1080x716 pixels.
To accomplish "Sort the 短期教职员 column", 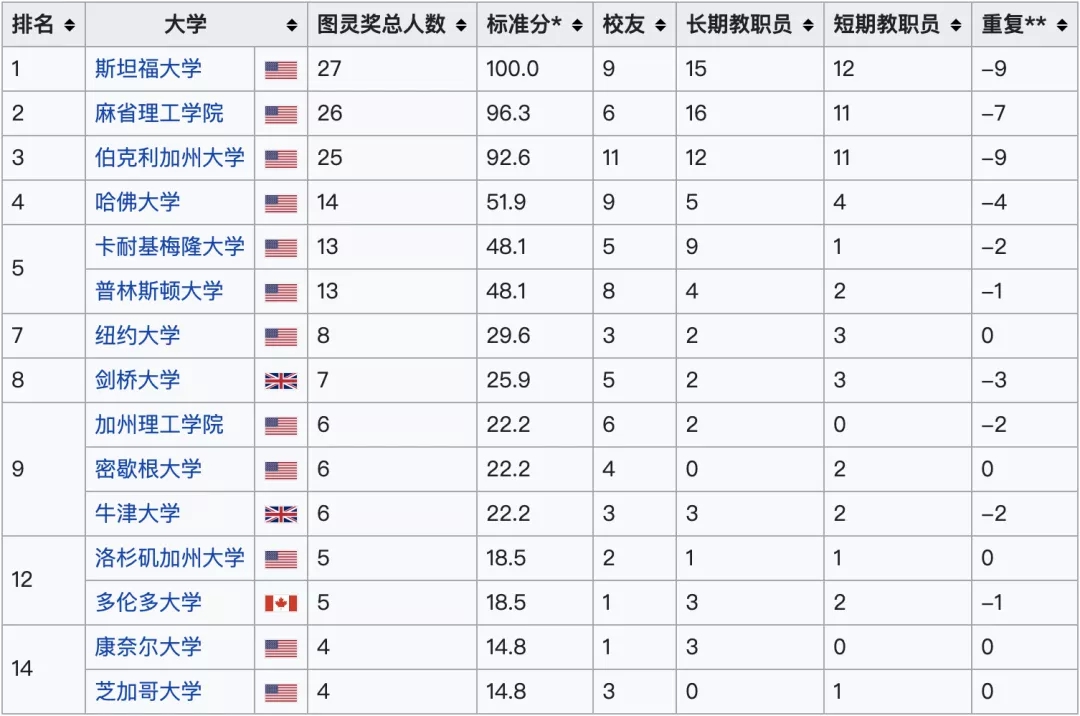I will [955, 25].
